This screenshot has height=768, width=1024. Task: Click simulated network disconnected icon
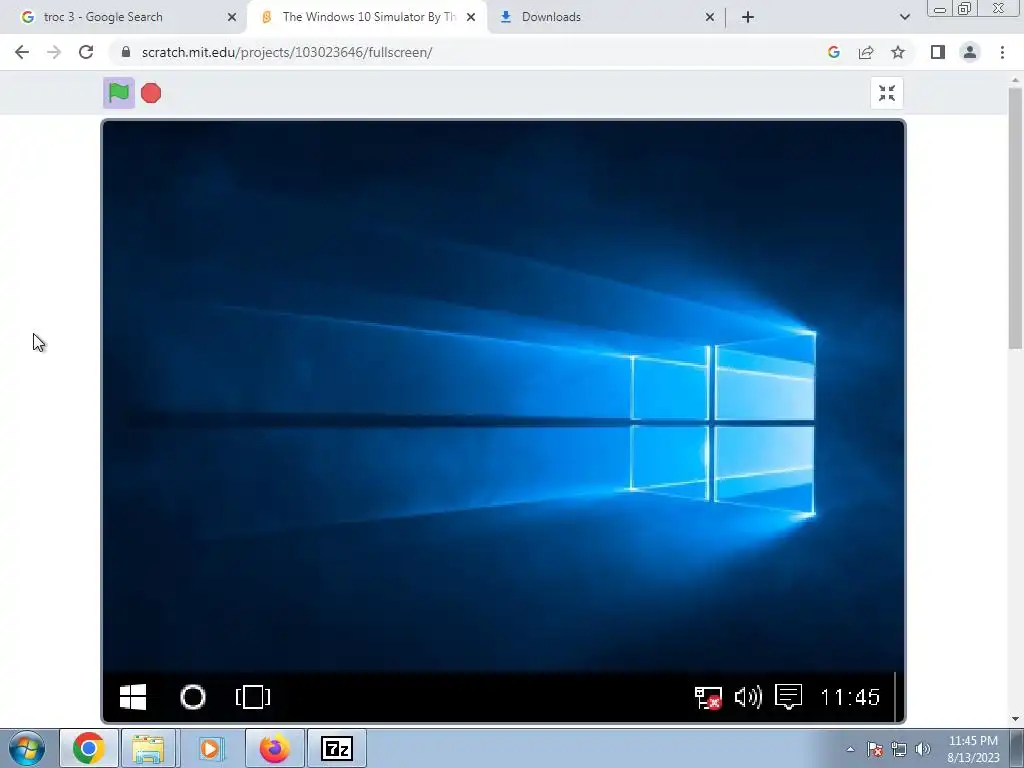(x=708, y=697)
